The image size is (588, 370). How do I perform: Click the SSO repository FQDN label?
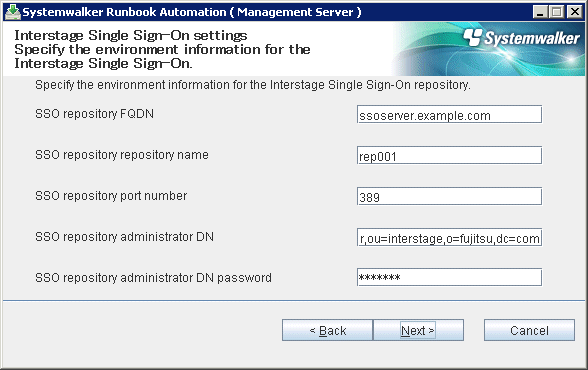94,114
